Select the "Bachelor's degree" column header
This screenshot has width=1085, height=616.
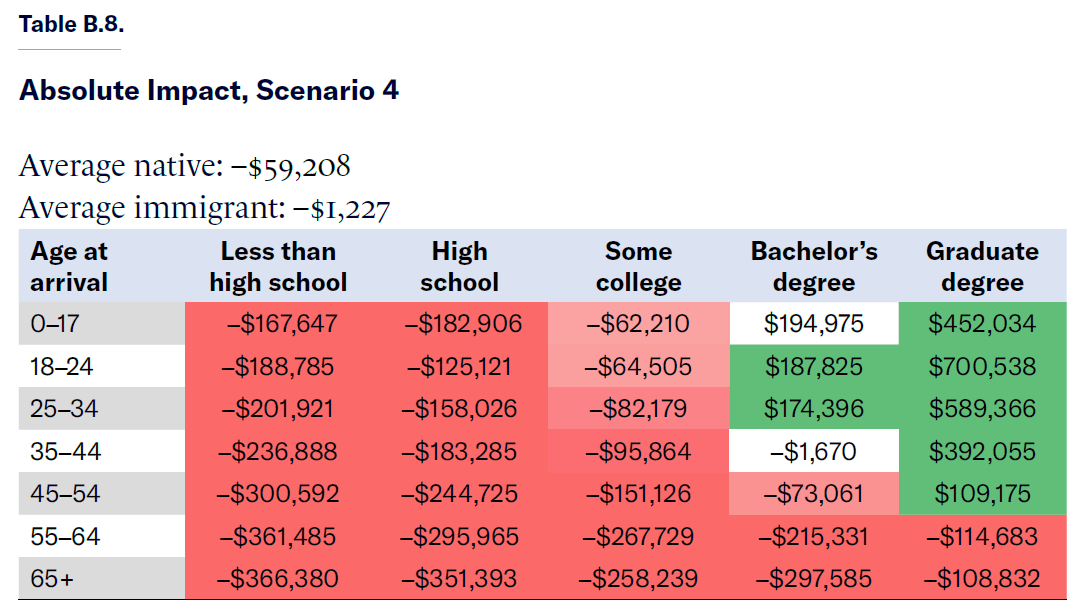[x=814, y=267]
